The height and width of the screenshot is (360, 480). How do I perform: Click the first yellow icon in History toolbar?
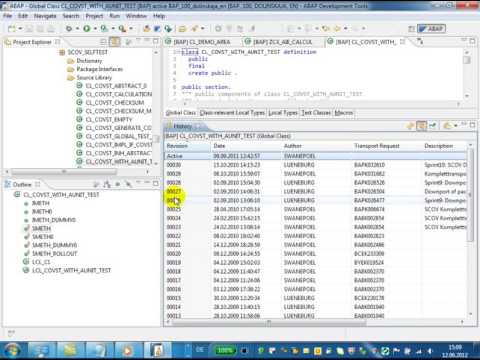pyautogui.click(x=410, y=126)
